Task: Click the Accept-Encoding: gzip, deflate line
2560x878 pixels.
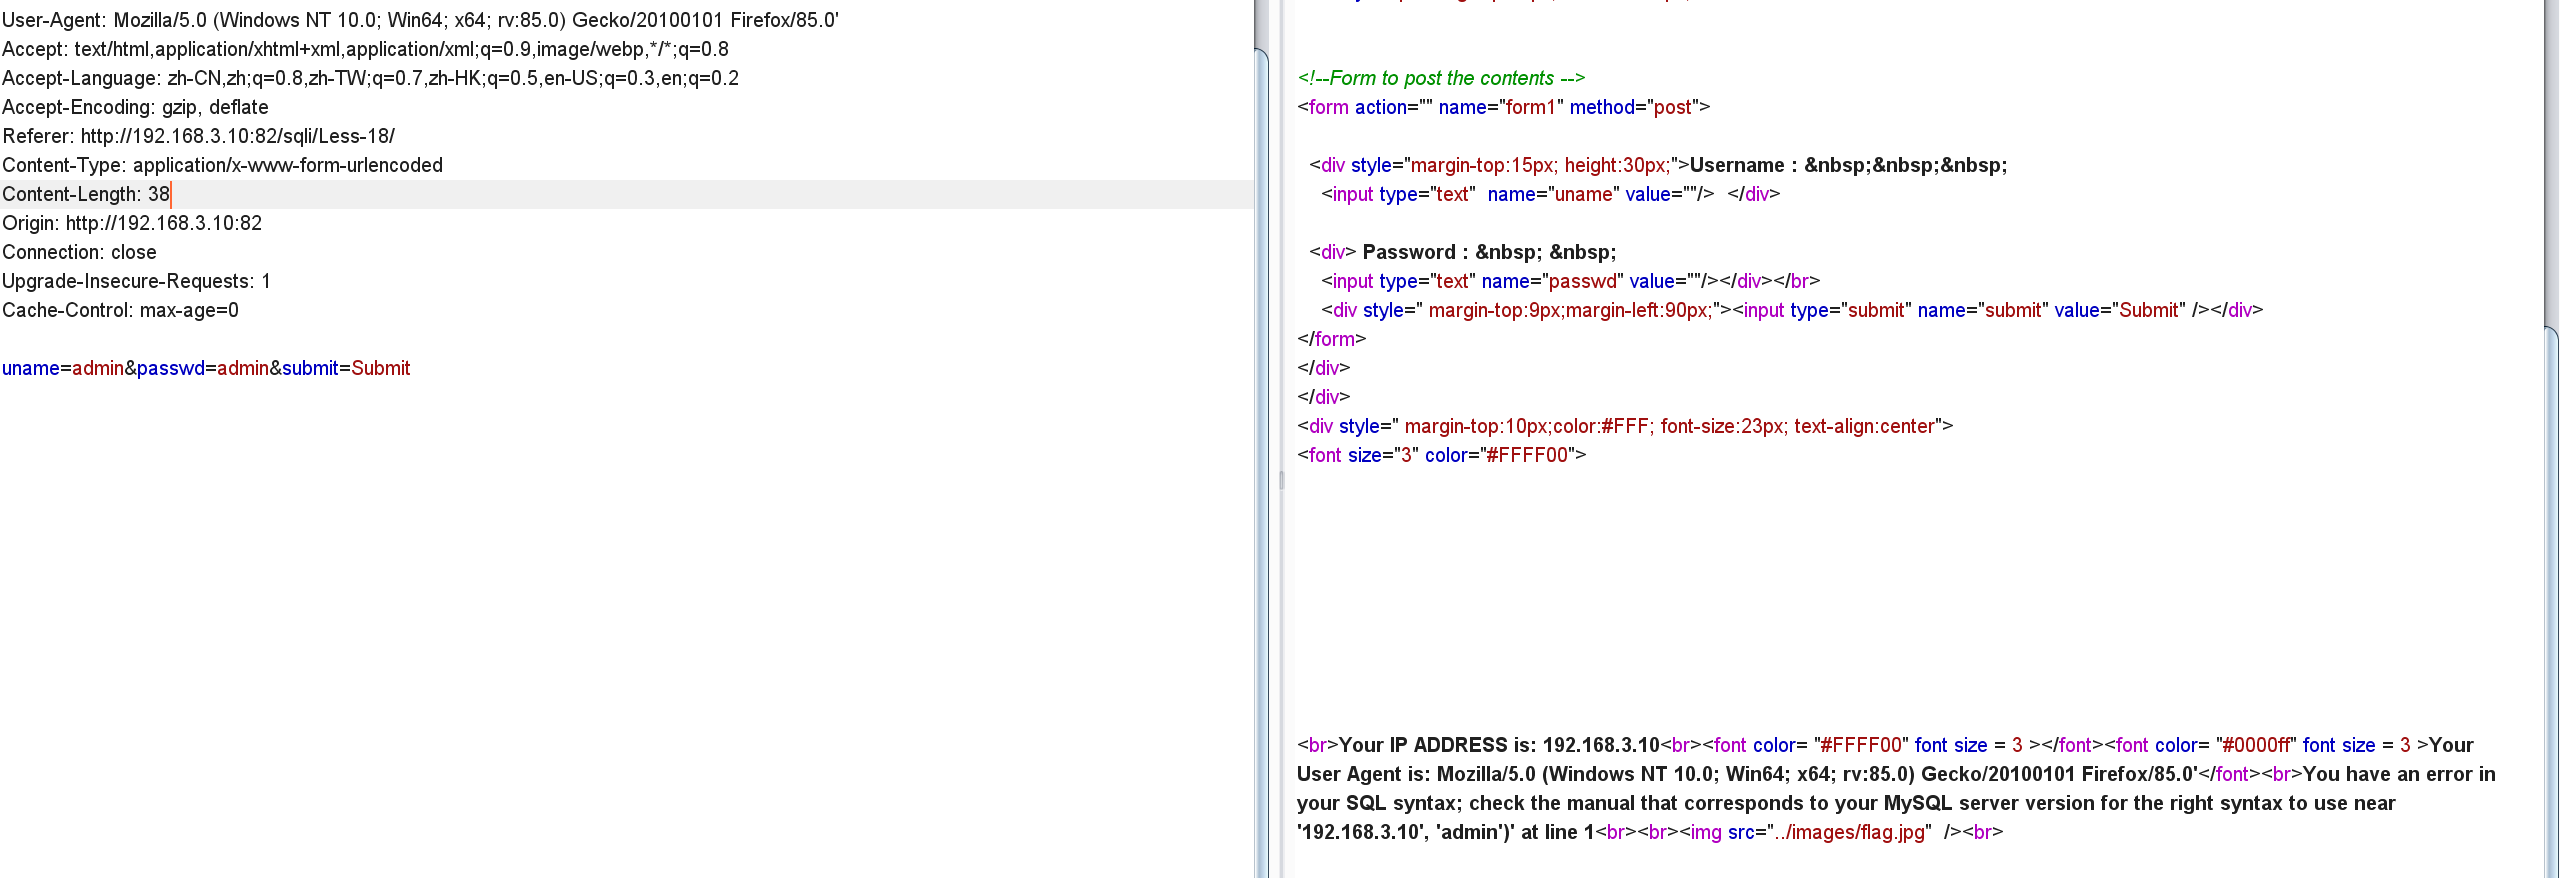Action: click(x=135, y=107)
